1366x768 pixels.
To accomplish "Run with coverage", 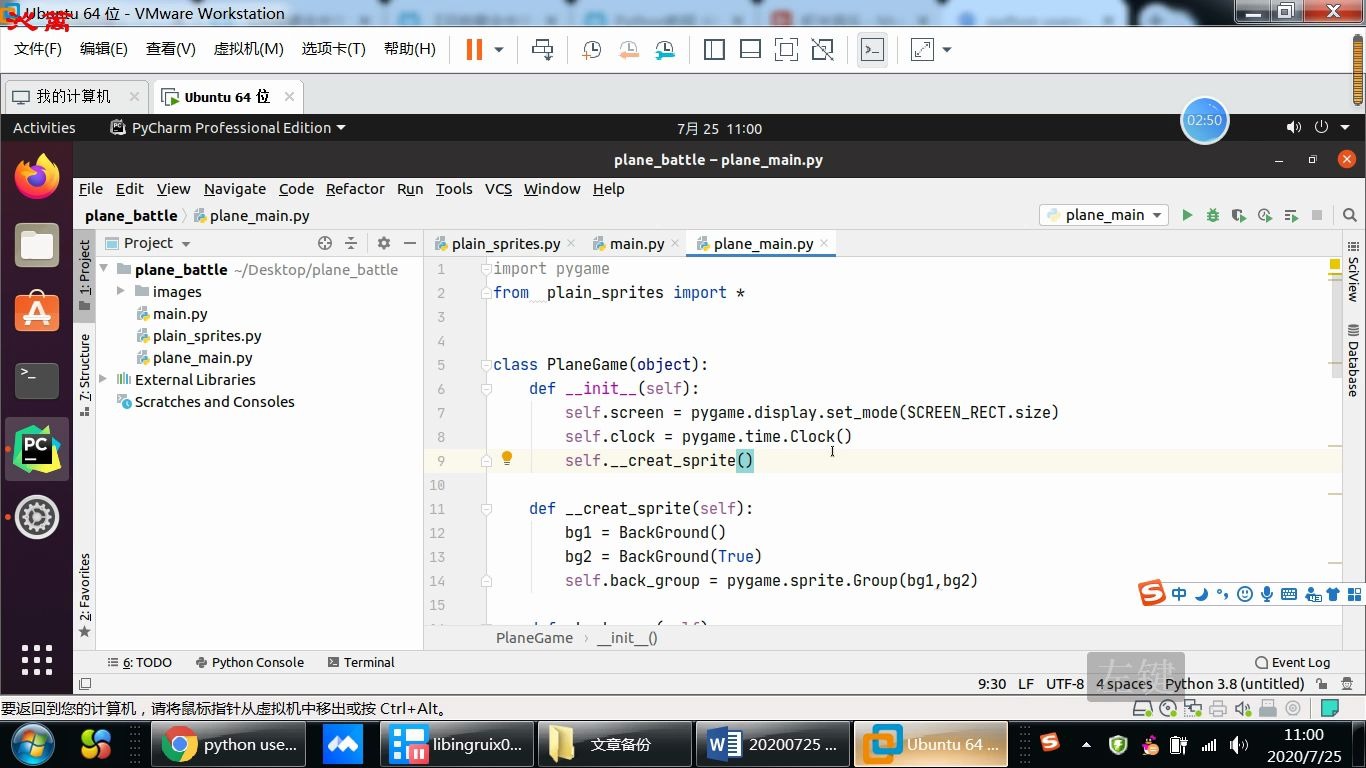I will (x=1237, y=215).
